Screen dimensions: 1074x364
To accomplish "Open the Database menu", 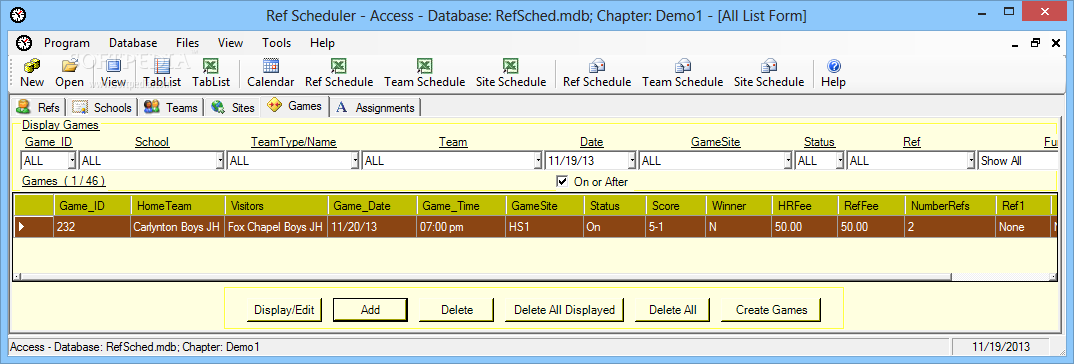I will coord(133,43).
